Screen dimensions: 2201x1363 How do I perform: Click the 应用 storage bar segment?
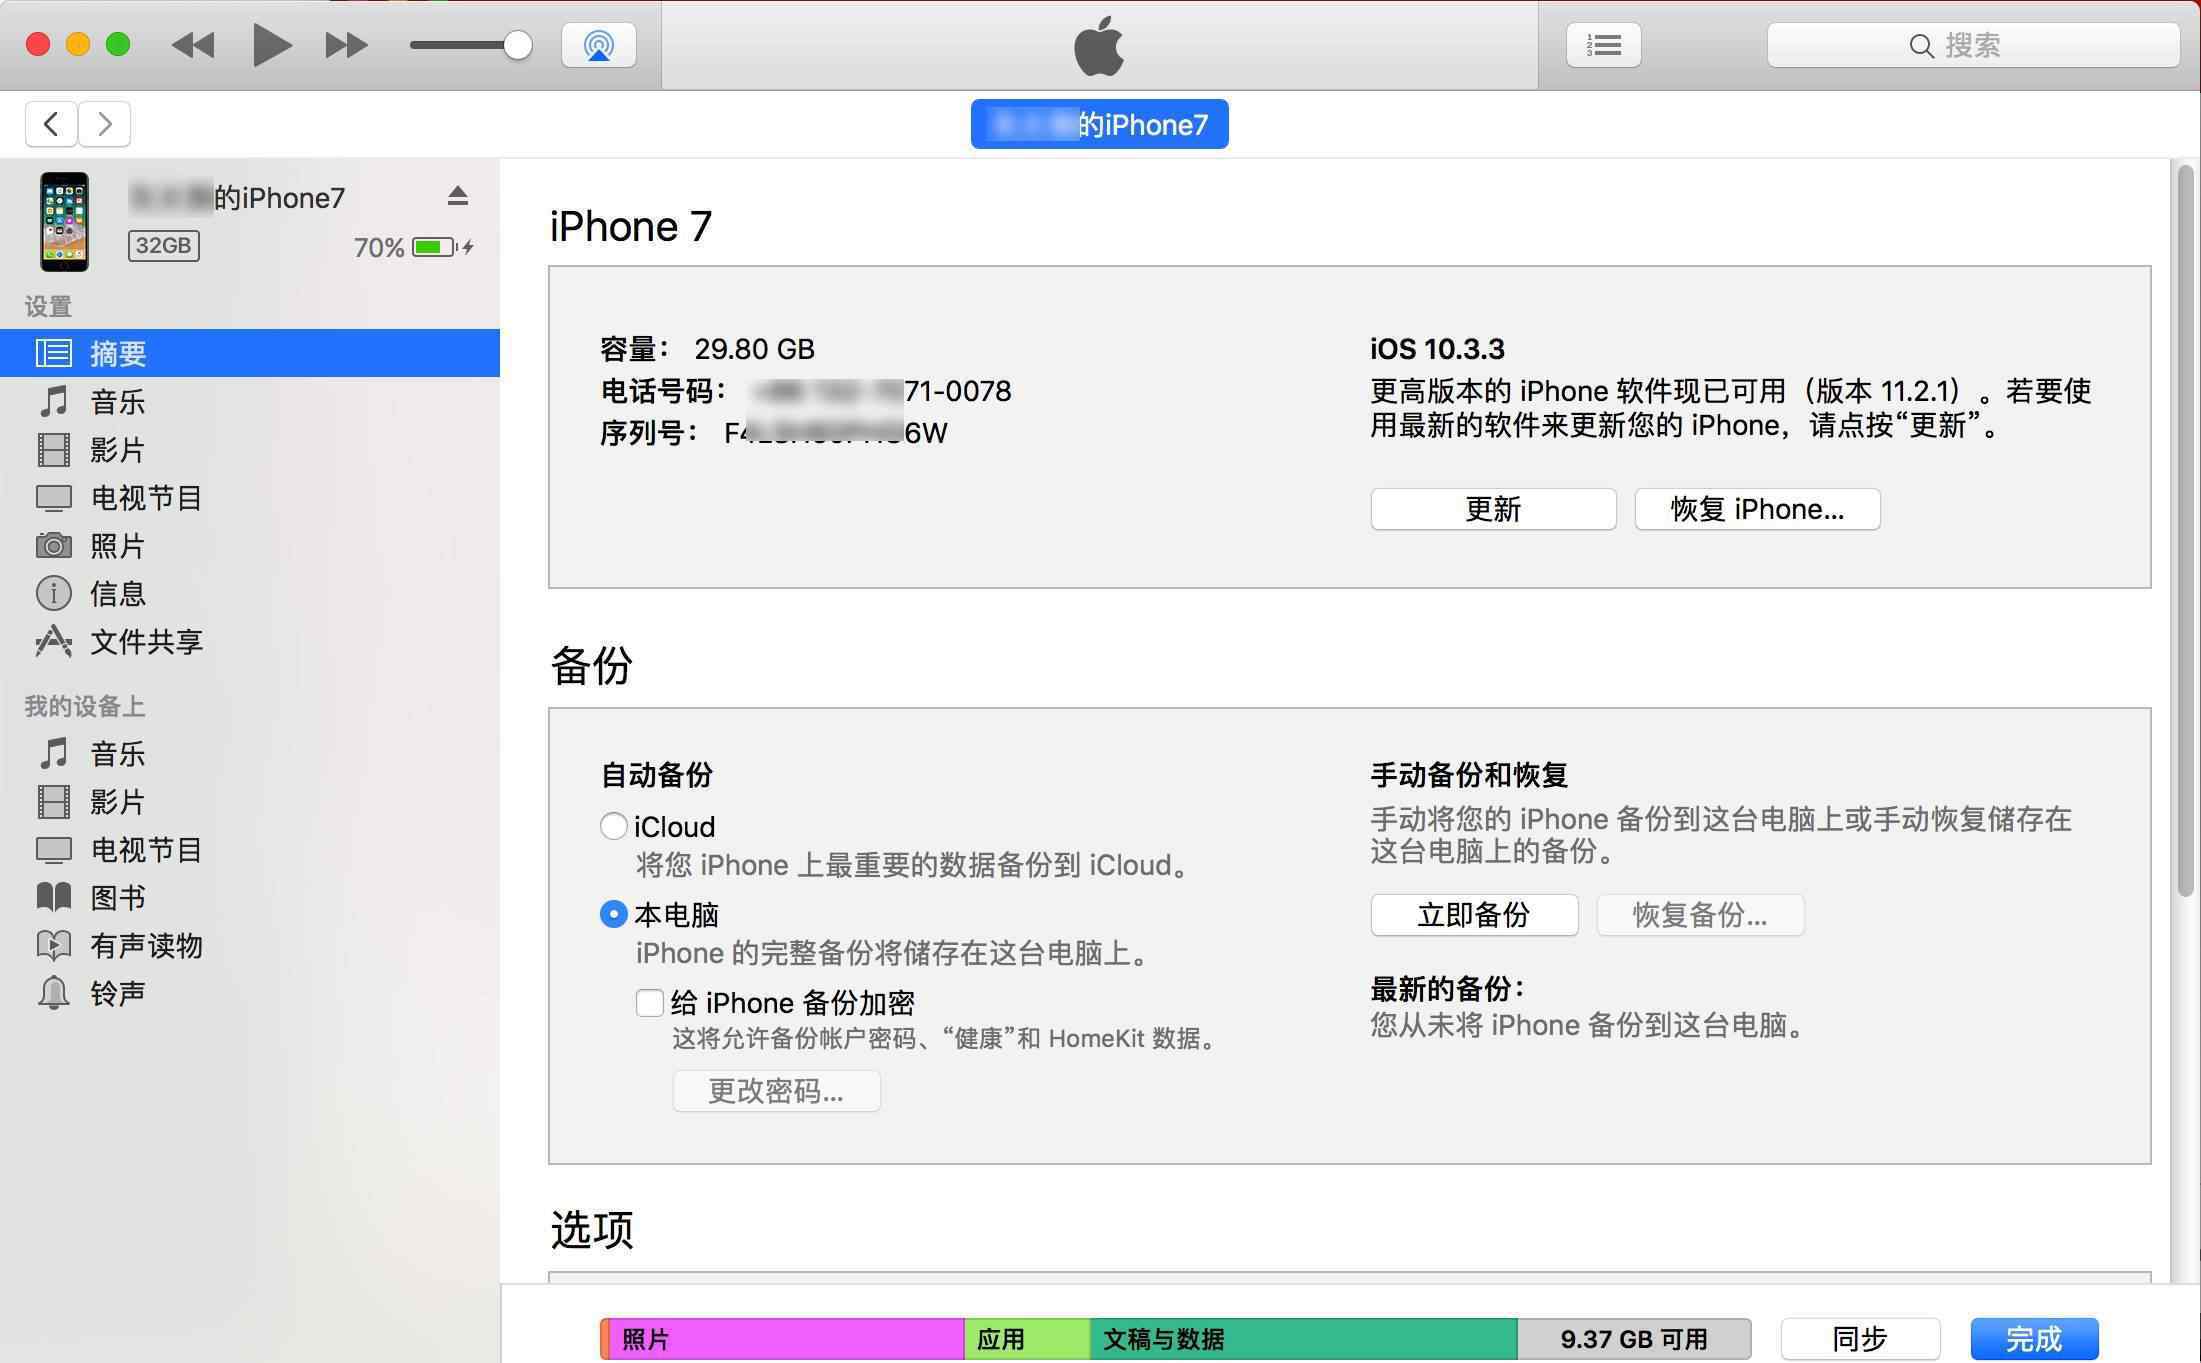click(x=1027, y=1339)
